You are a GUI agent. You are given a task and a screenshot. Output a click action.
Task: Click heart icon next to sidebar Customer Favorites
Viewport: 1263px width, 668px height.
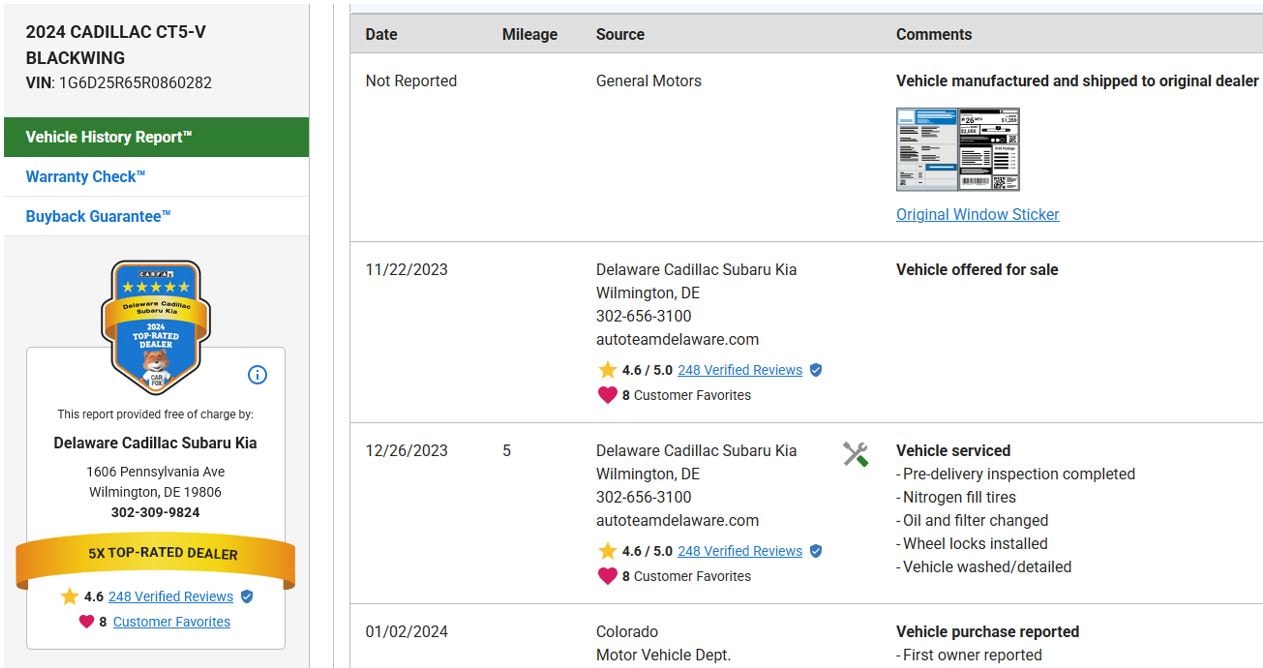tap(87, 622)
